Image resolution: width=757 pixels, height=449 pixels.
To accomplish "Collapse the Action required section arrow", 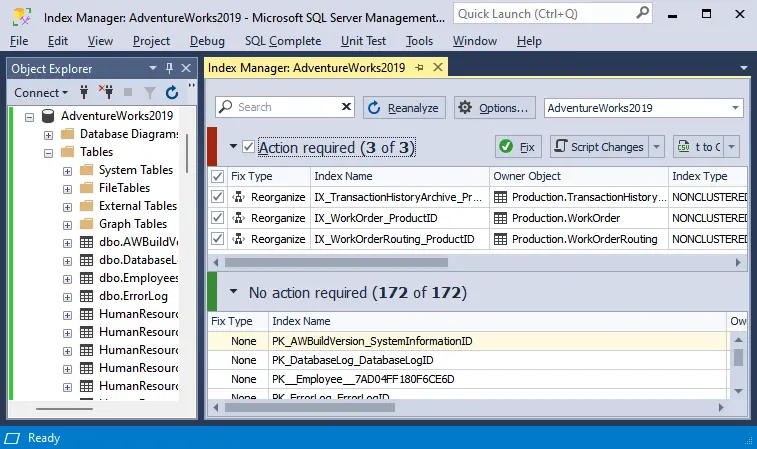I will pos(233,146).
